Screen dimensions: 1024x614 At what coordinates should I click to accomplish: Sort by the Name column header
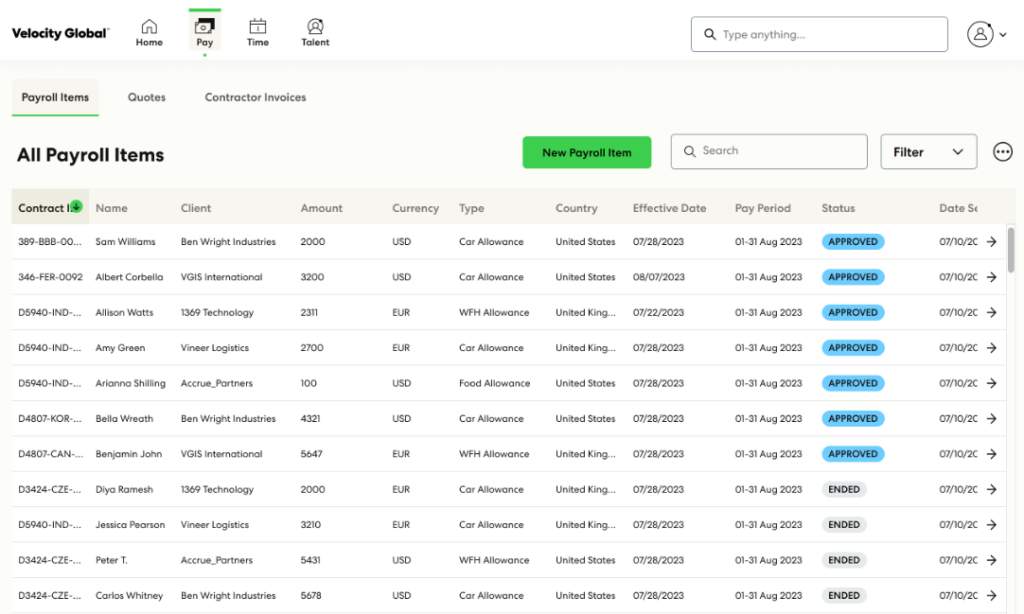[x=112, y=208]
